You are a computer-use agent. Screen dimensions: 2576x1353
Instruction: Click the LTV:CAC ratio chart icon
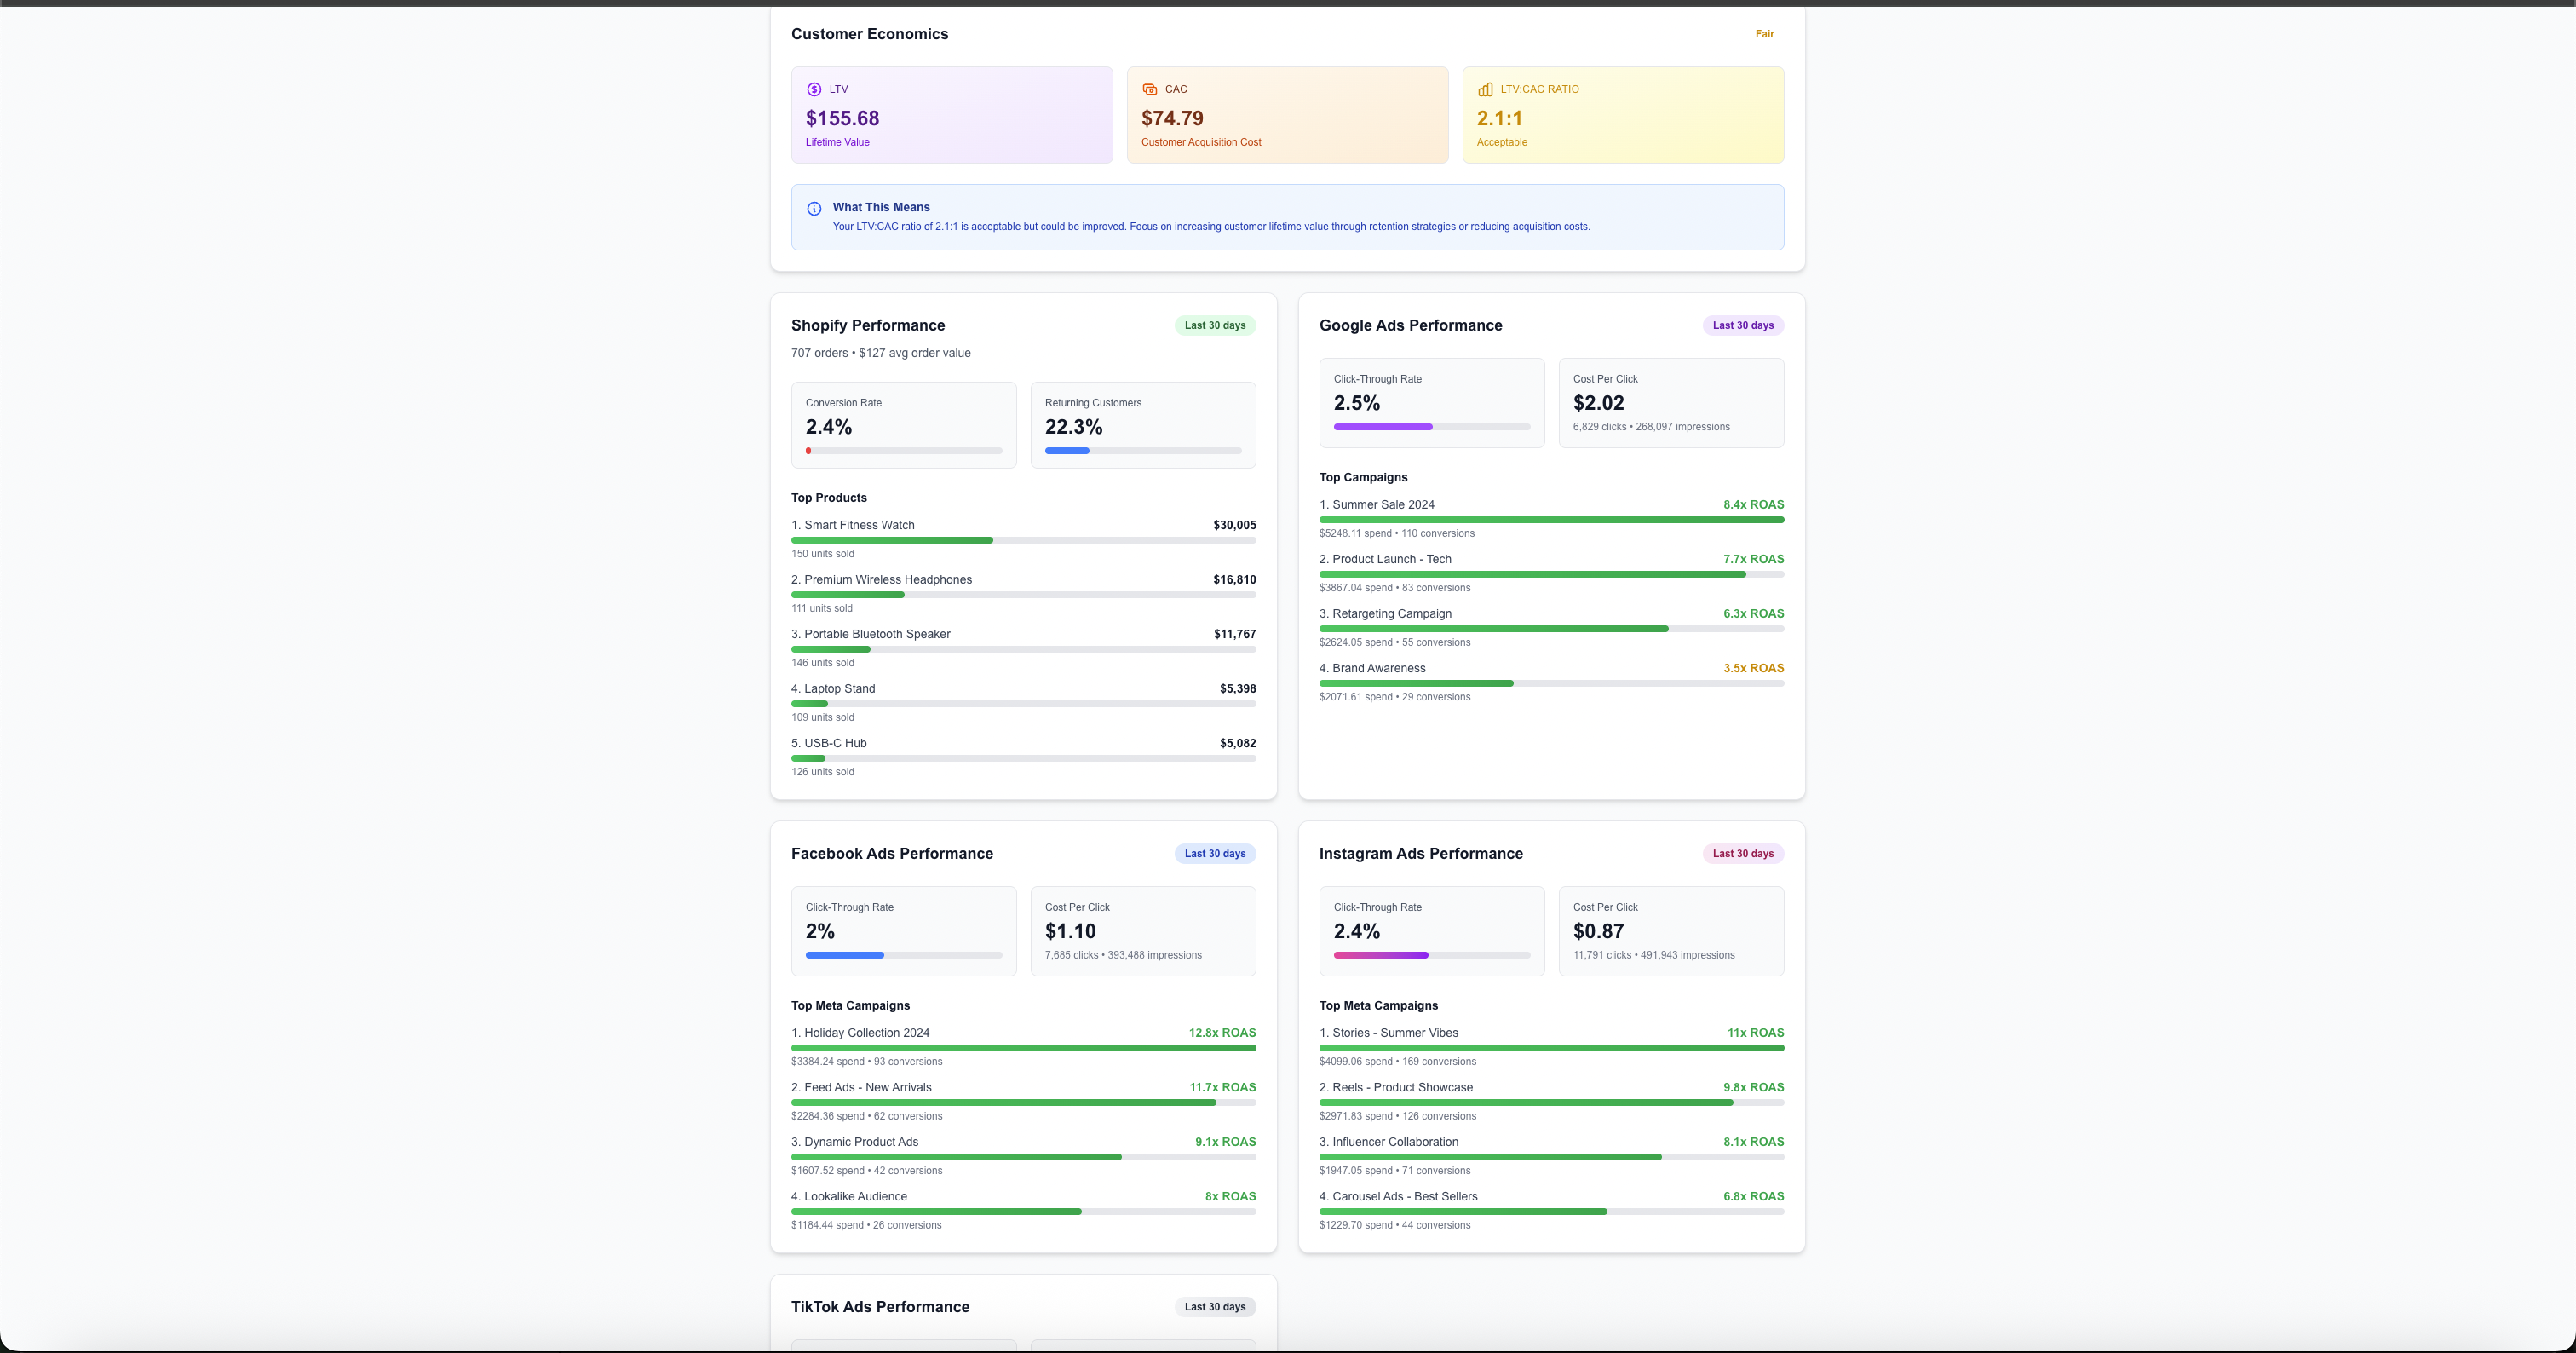(x=1484, y=89)
